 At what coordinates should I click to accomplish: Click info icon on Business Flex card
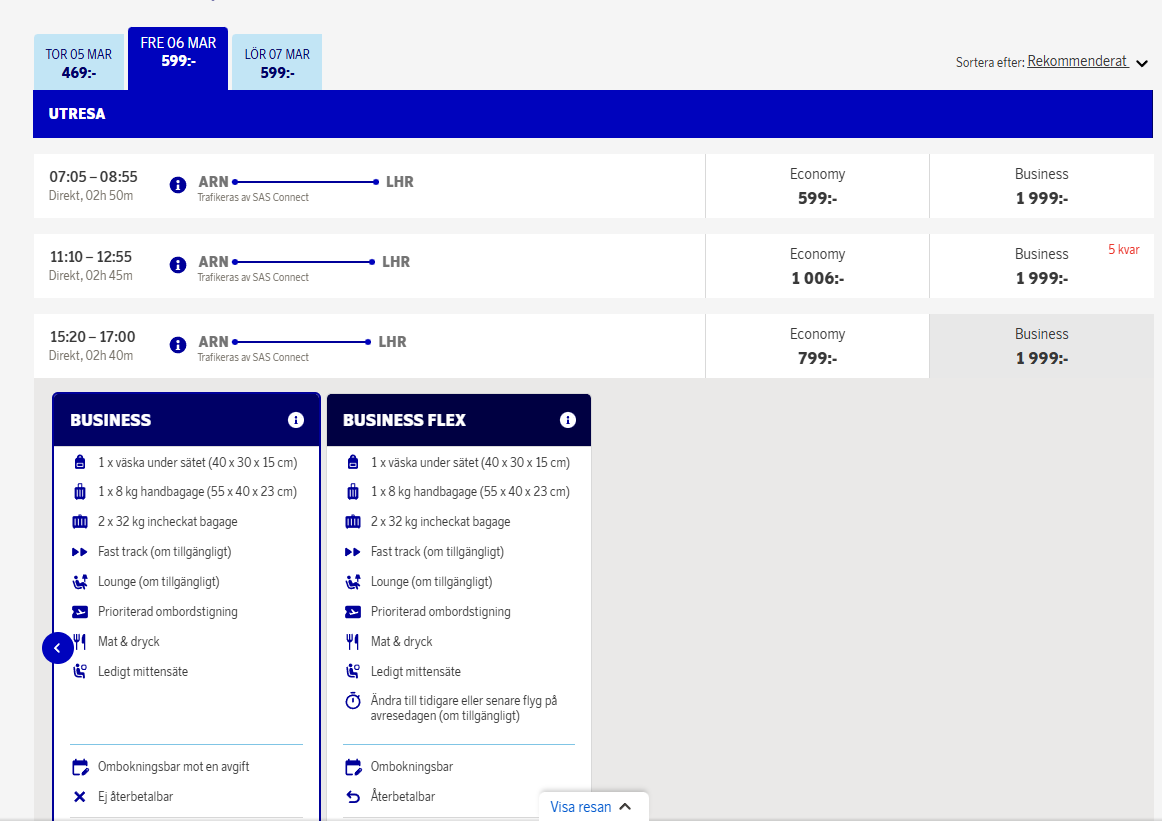click(568, 420)
